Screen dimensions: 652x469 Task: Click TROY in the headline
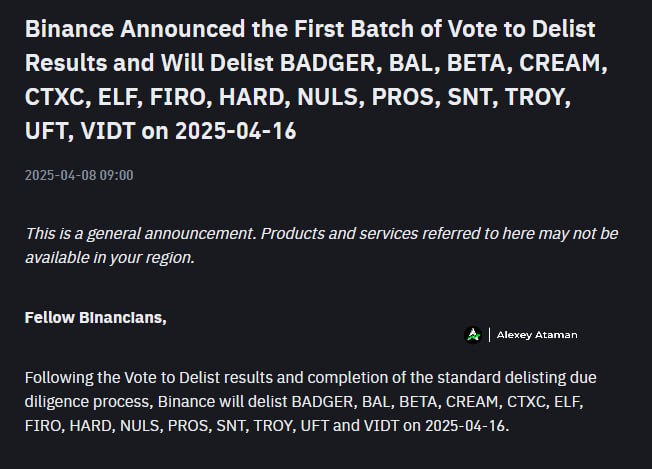pos(535,97)
